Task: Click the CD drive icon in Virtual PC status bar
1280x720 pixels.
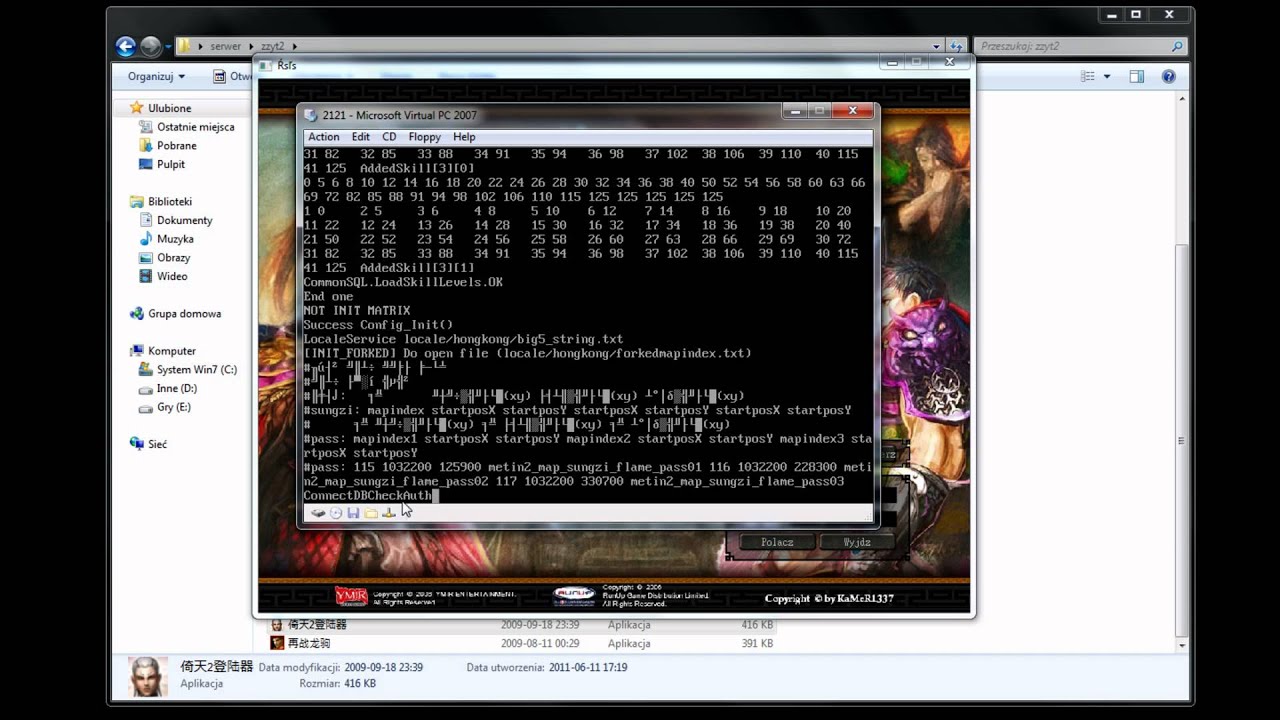Action: click(336, 513)
